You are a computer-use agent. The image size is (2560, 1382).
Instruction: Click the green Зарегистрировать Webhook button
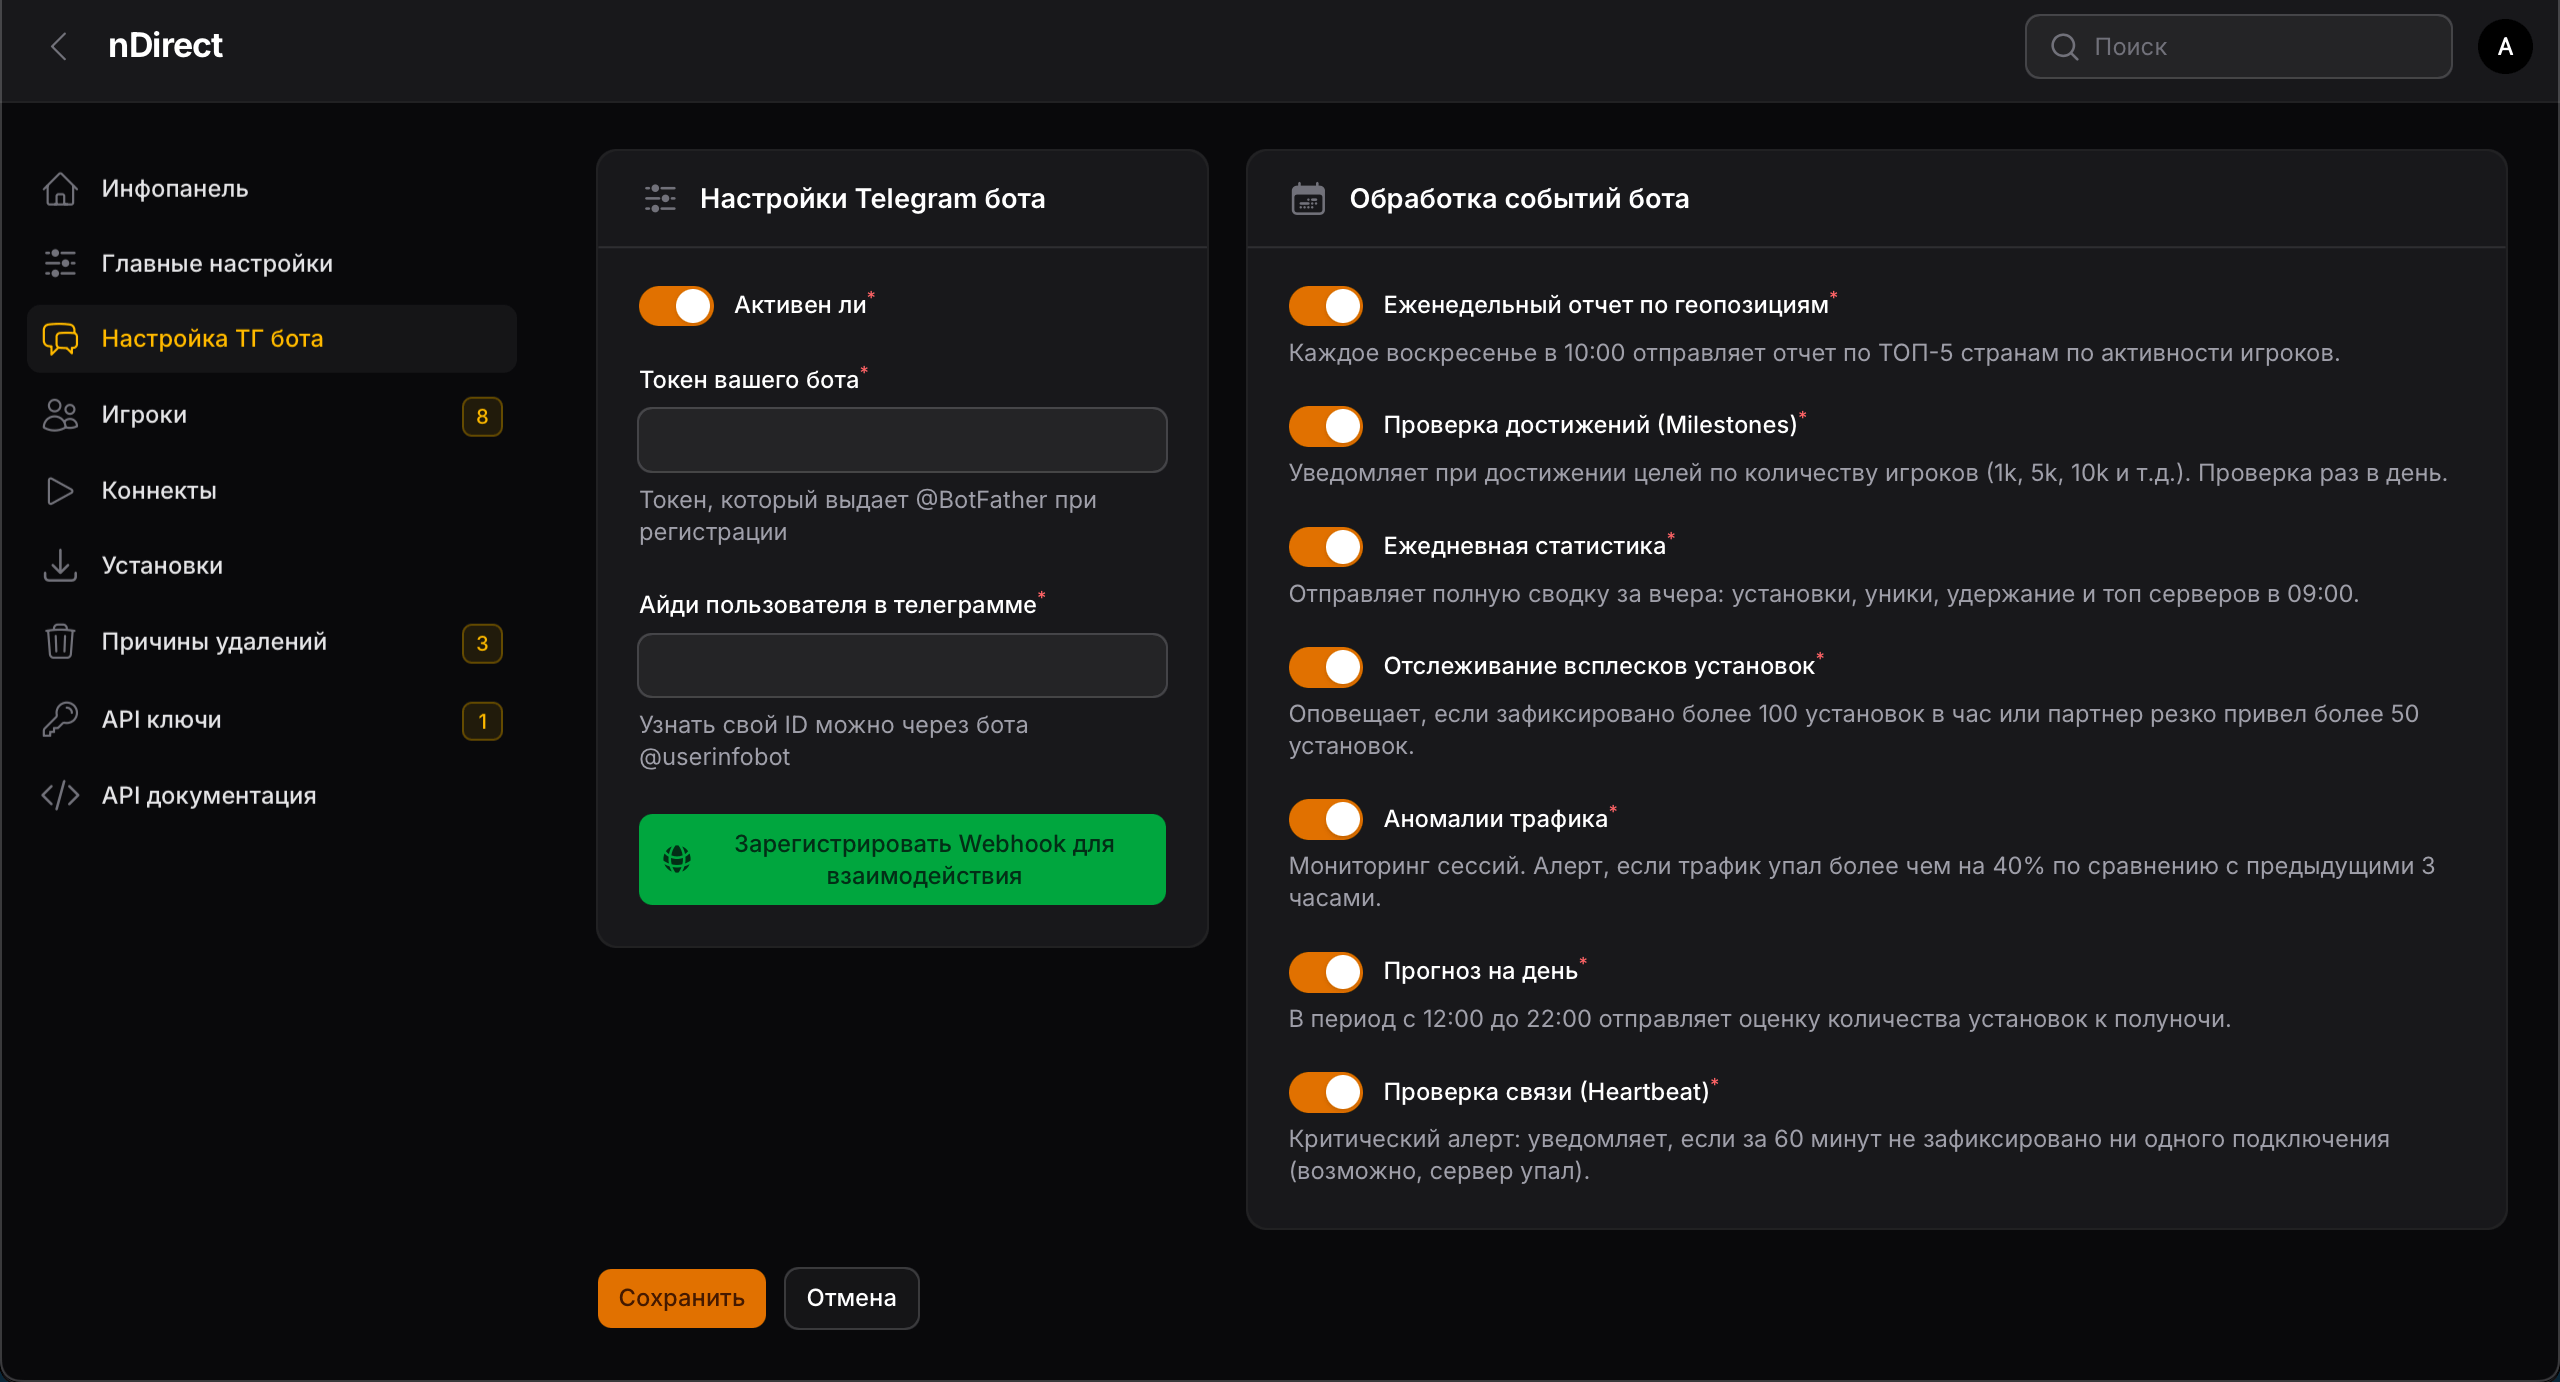click(x=902, y=860)
